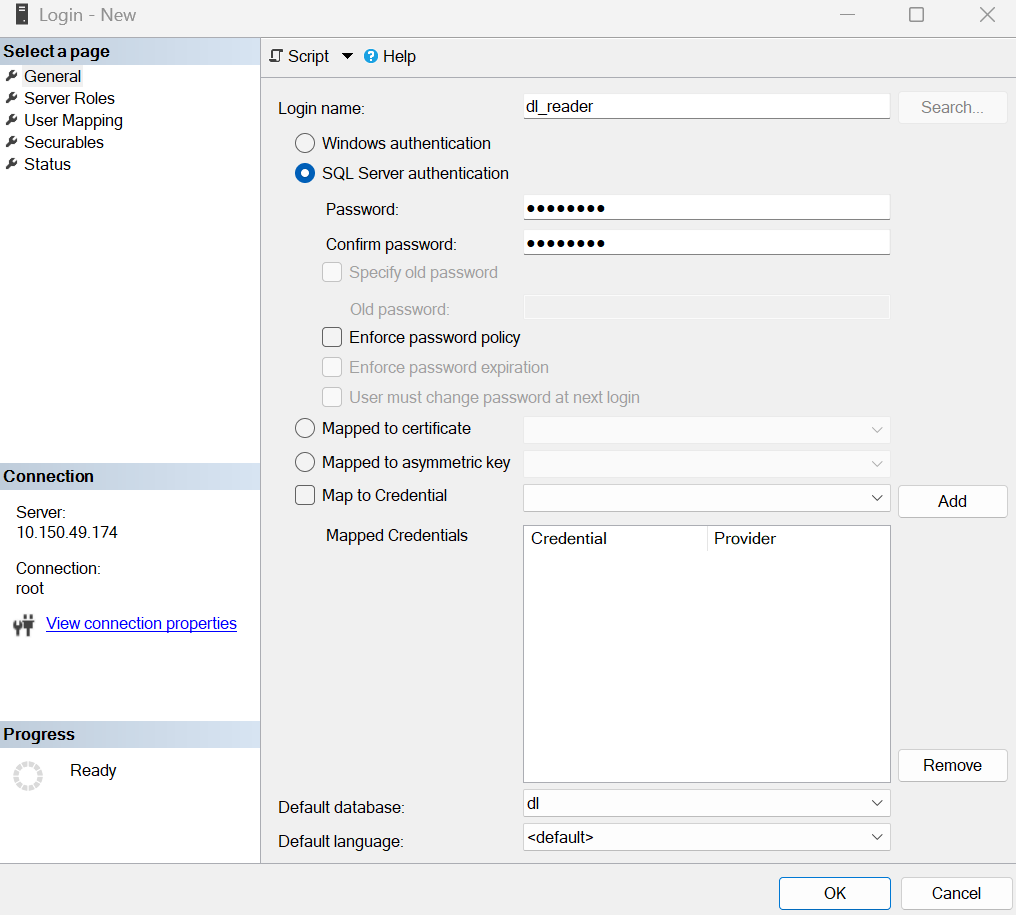1016x915 pixels.
Task: Open Help from the toolbar
Action: pos(390,56)
